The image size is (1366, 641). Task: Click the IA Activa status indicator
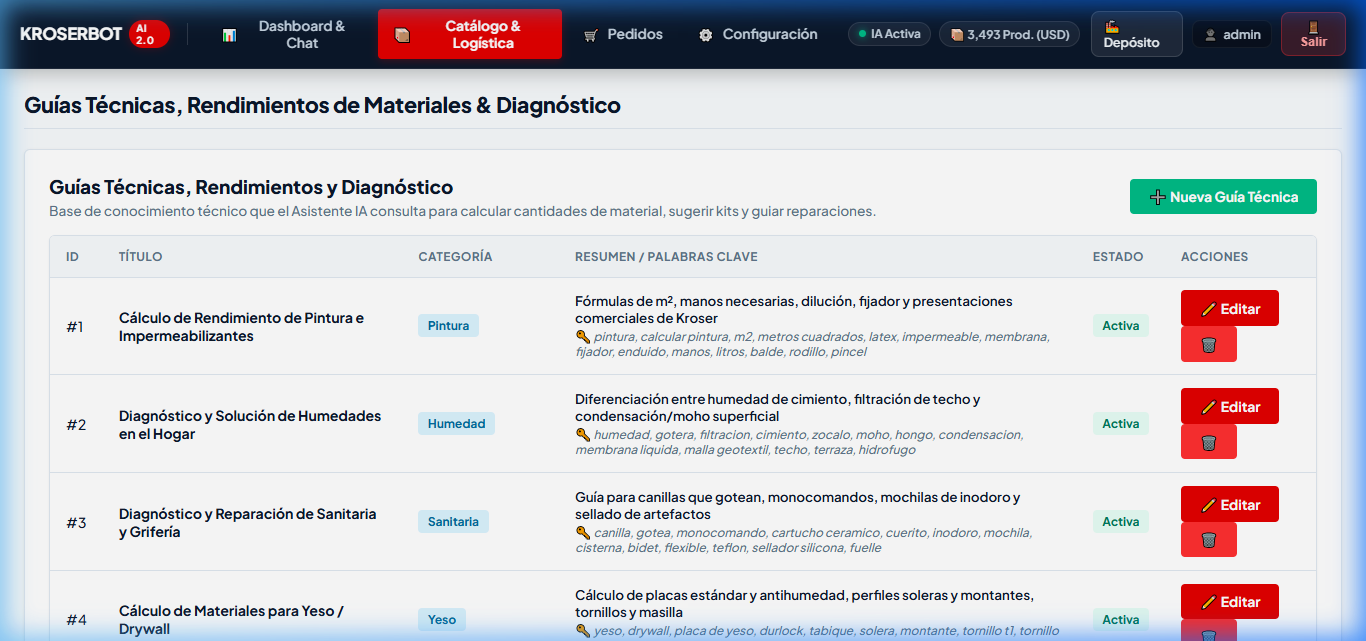(x=889, y=34)
